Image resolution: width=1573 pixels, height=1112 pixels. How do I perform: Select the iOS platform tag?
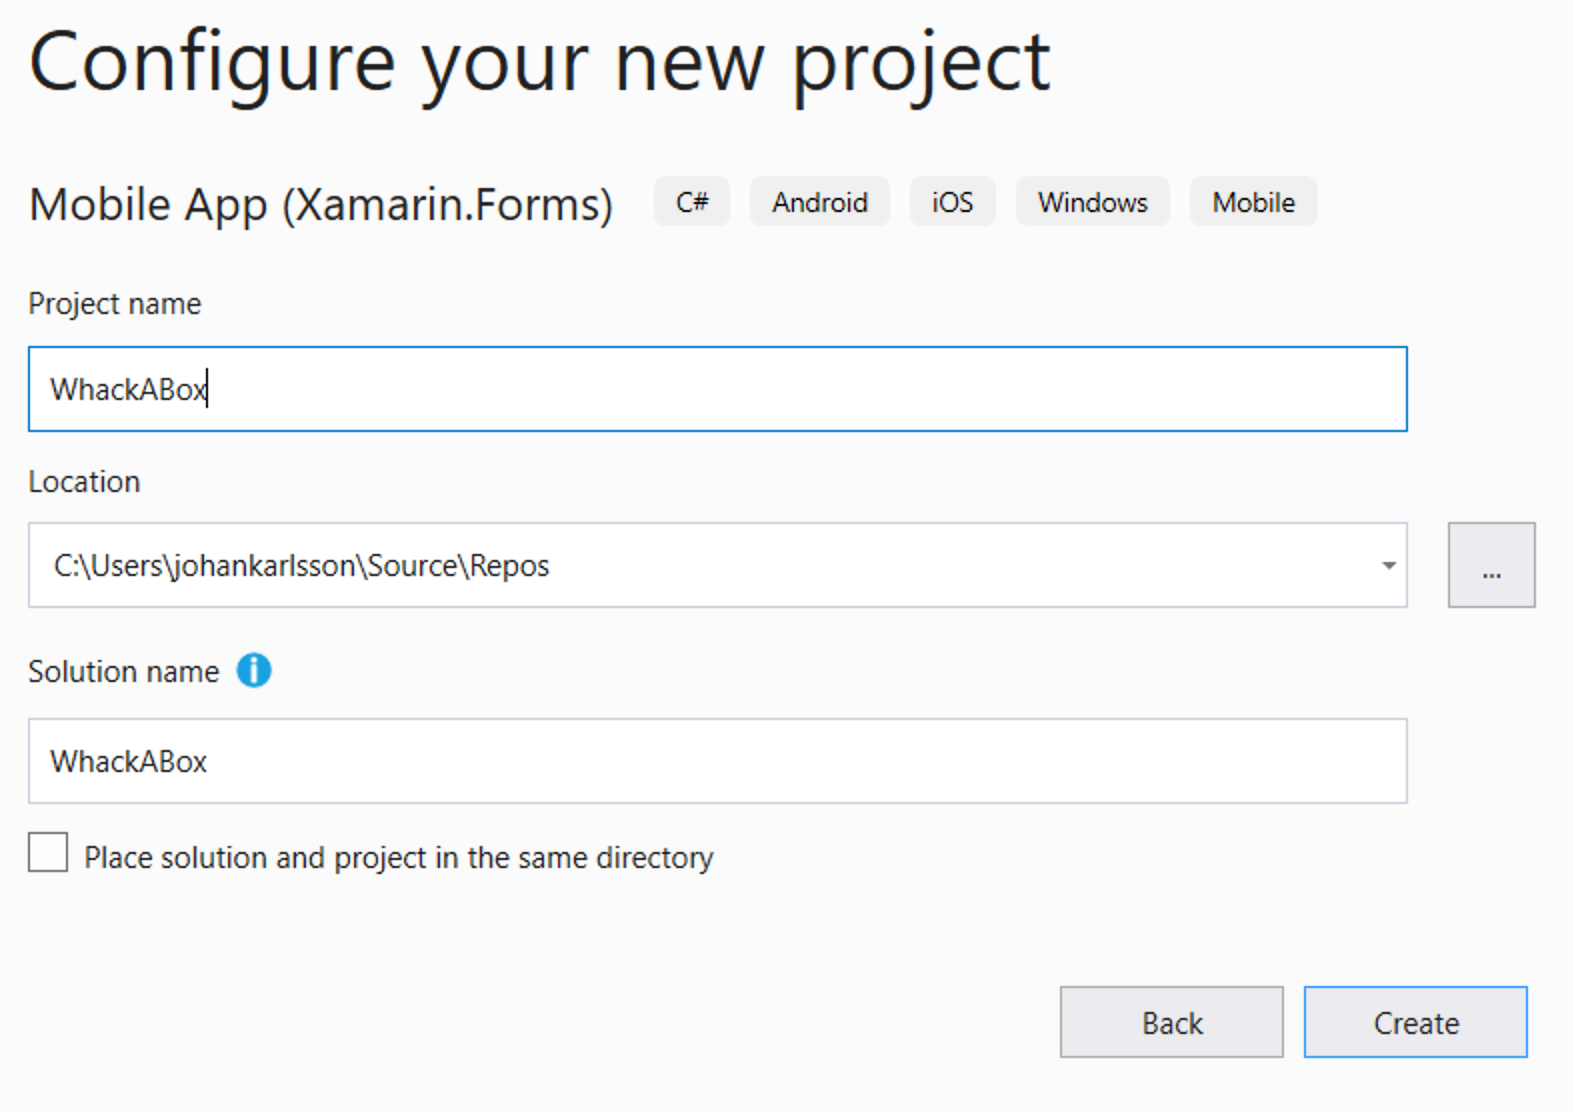click(x=952, y=202)
